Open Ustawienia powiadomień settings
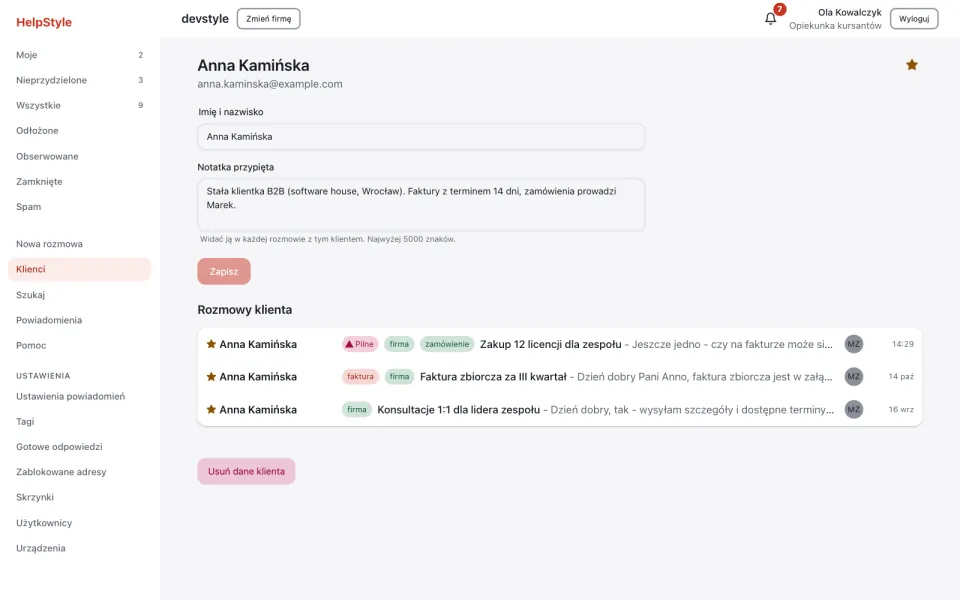 pos(80,396)
